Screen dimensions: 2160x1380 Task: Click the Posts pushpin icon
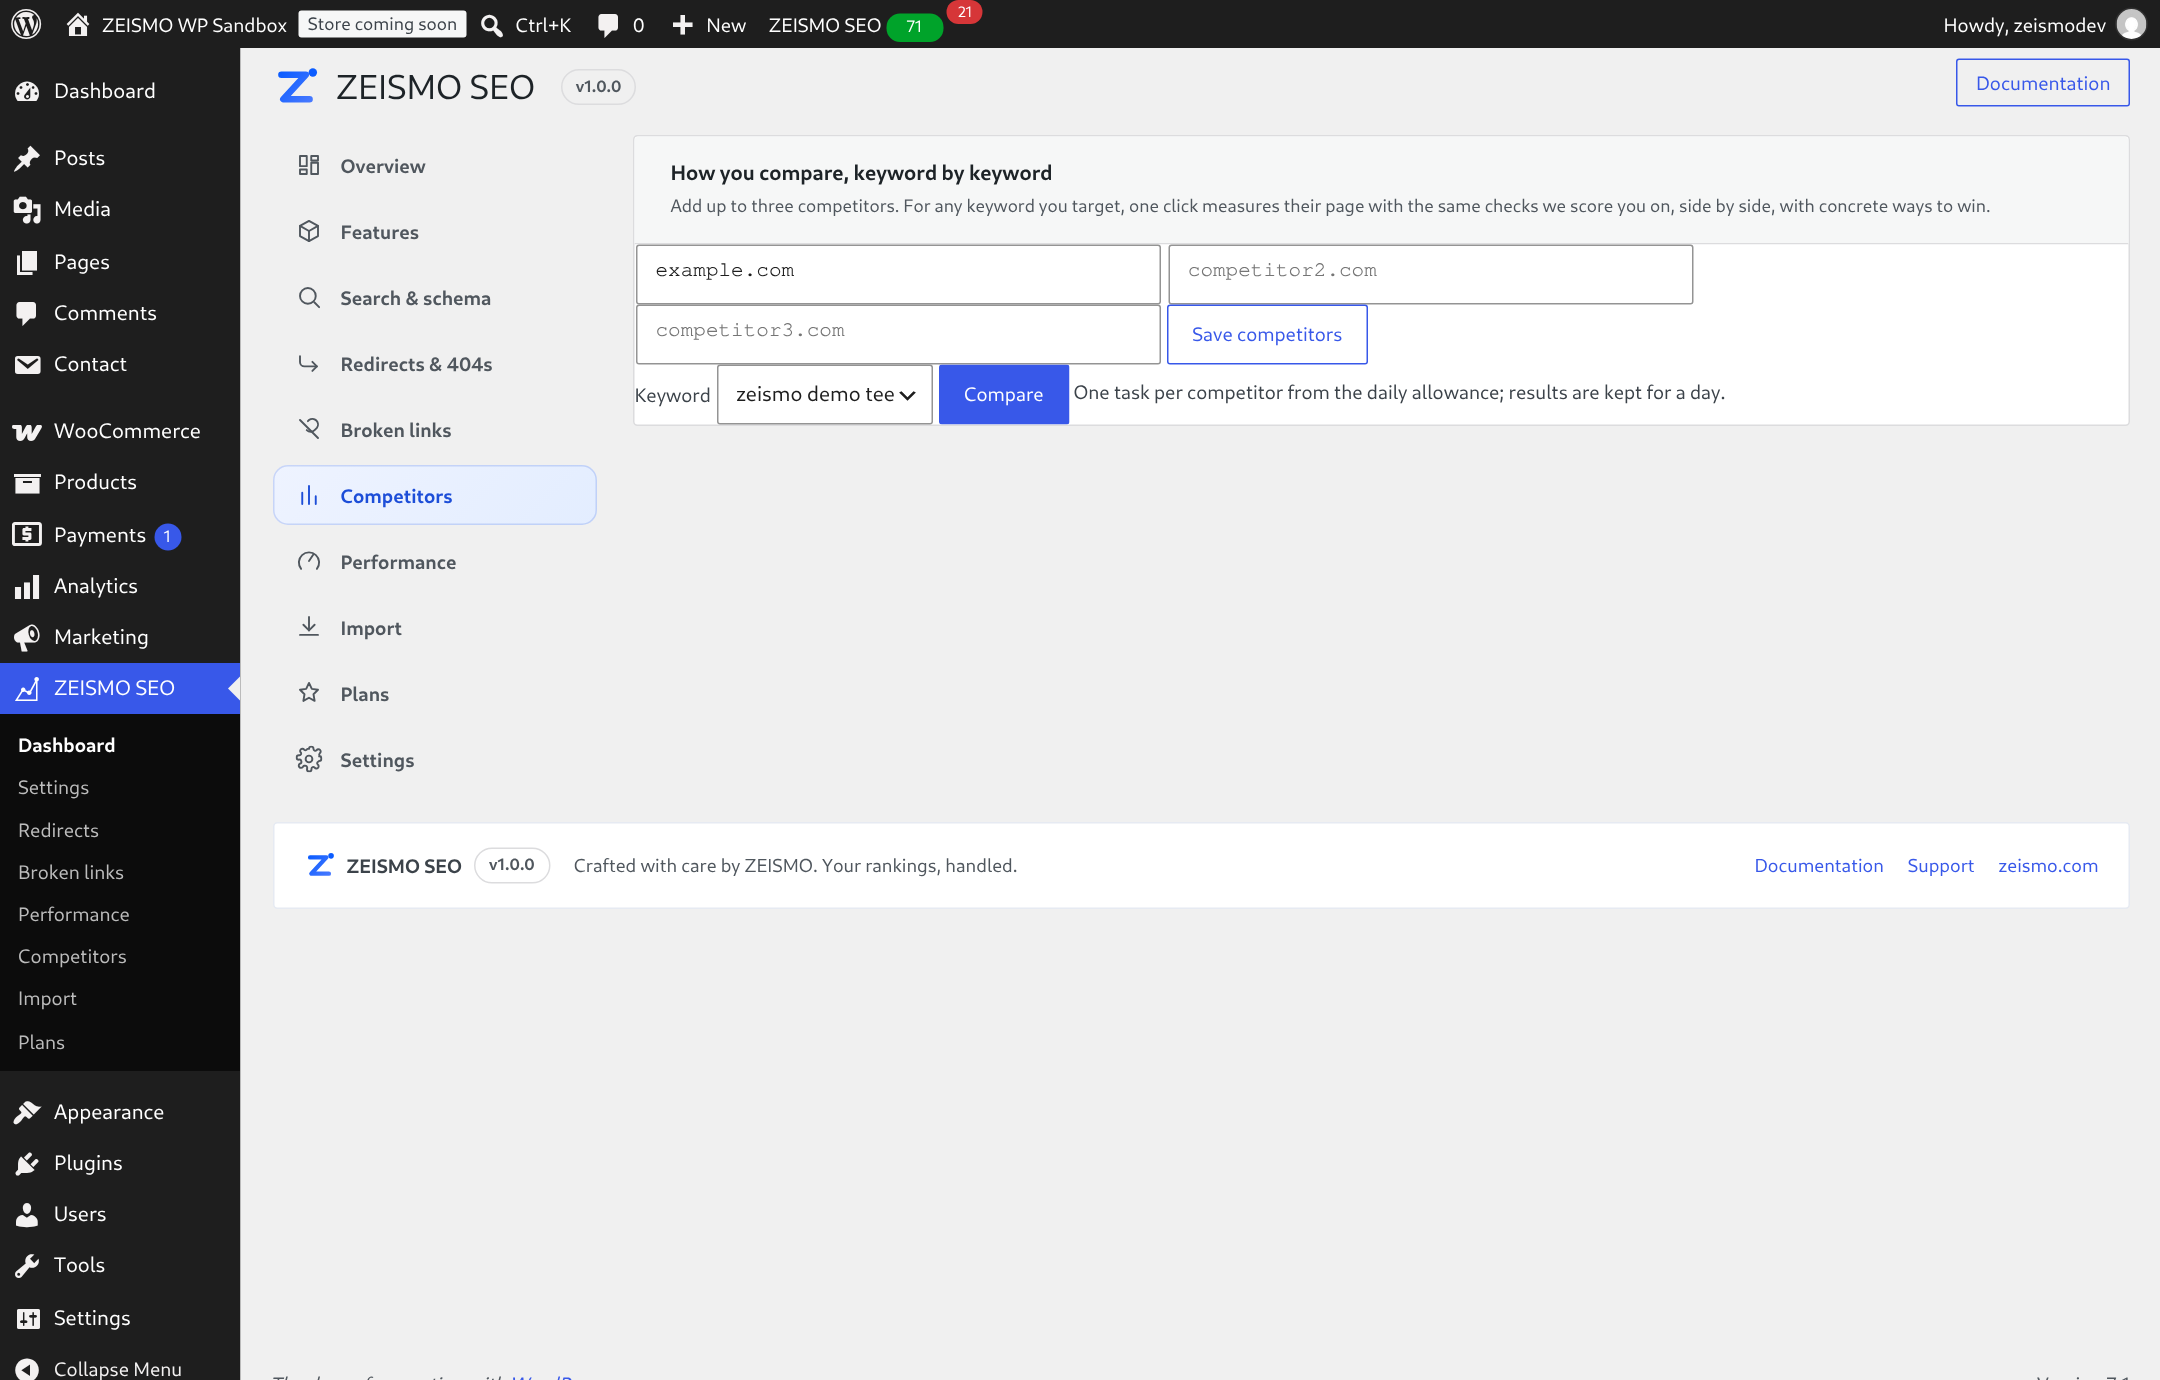tap(27, 158)
